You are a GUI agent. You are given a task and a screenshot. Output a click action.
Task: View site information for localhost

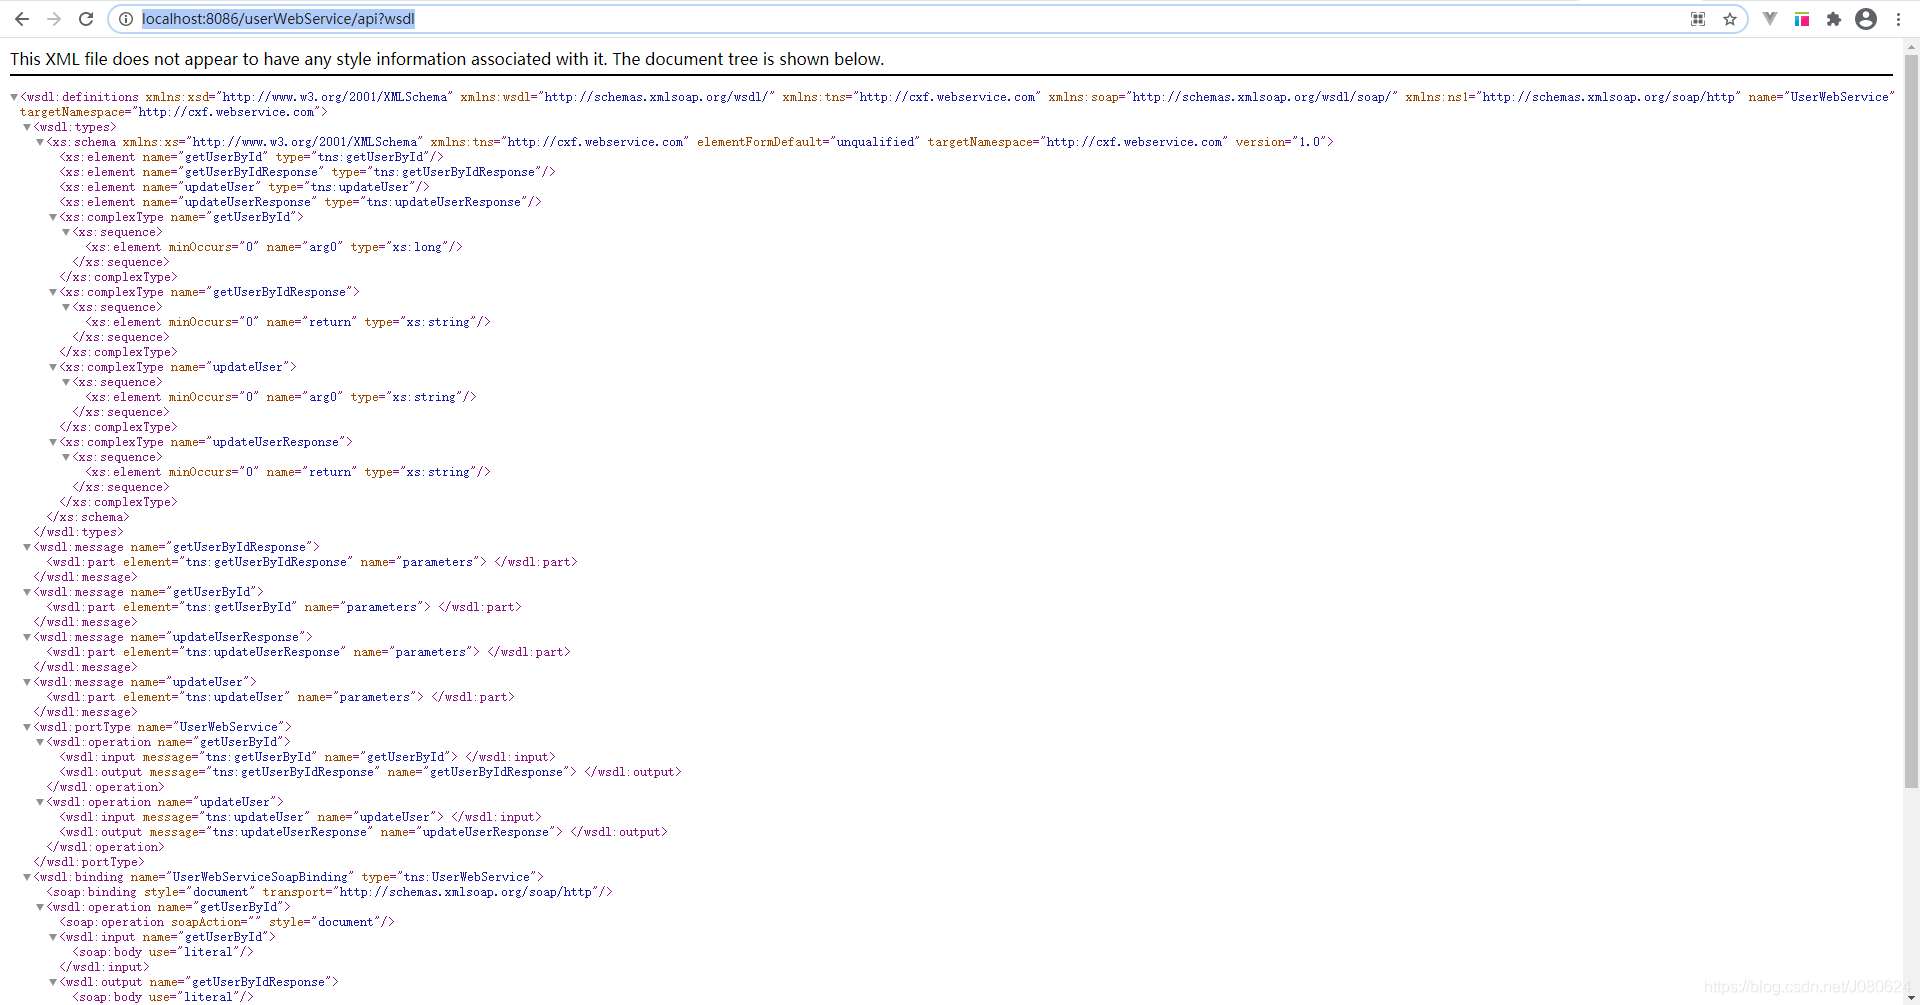126,19
